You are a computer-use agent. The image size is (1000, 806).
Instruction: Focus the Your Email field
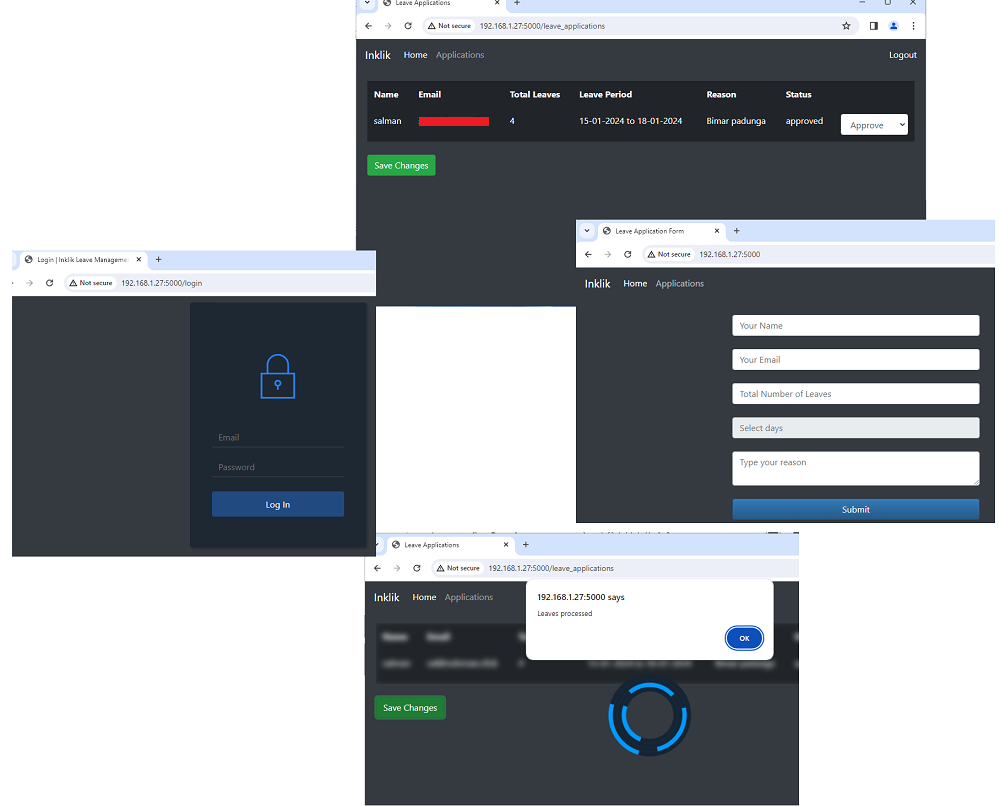click(856, 360)
